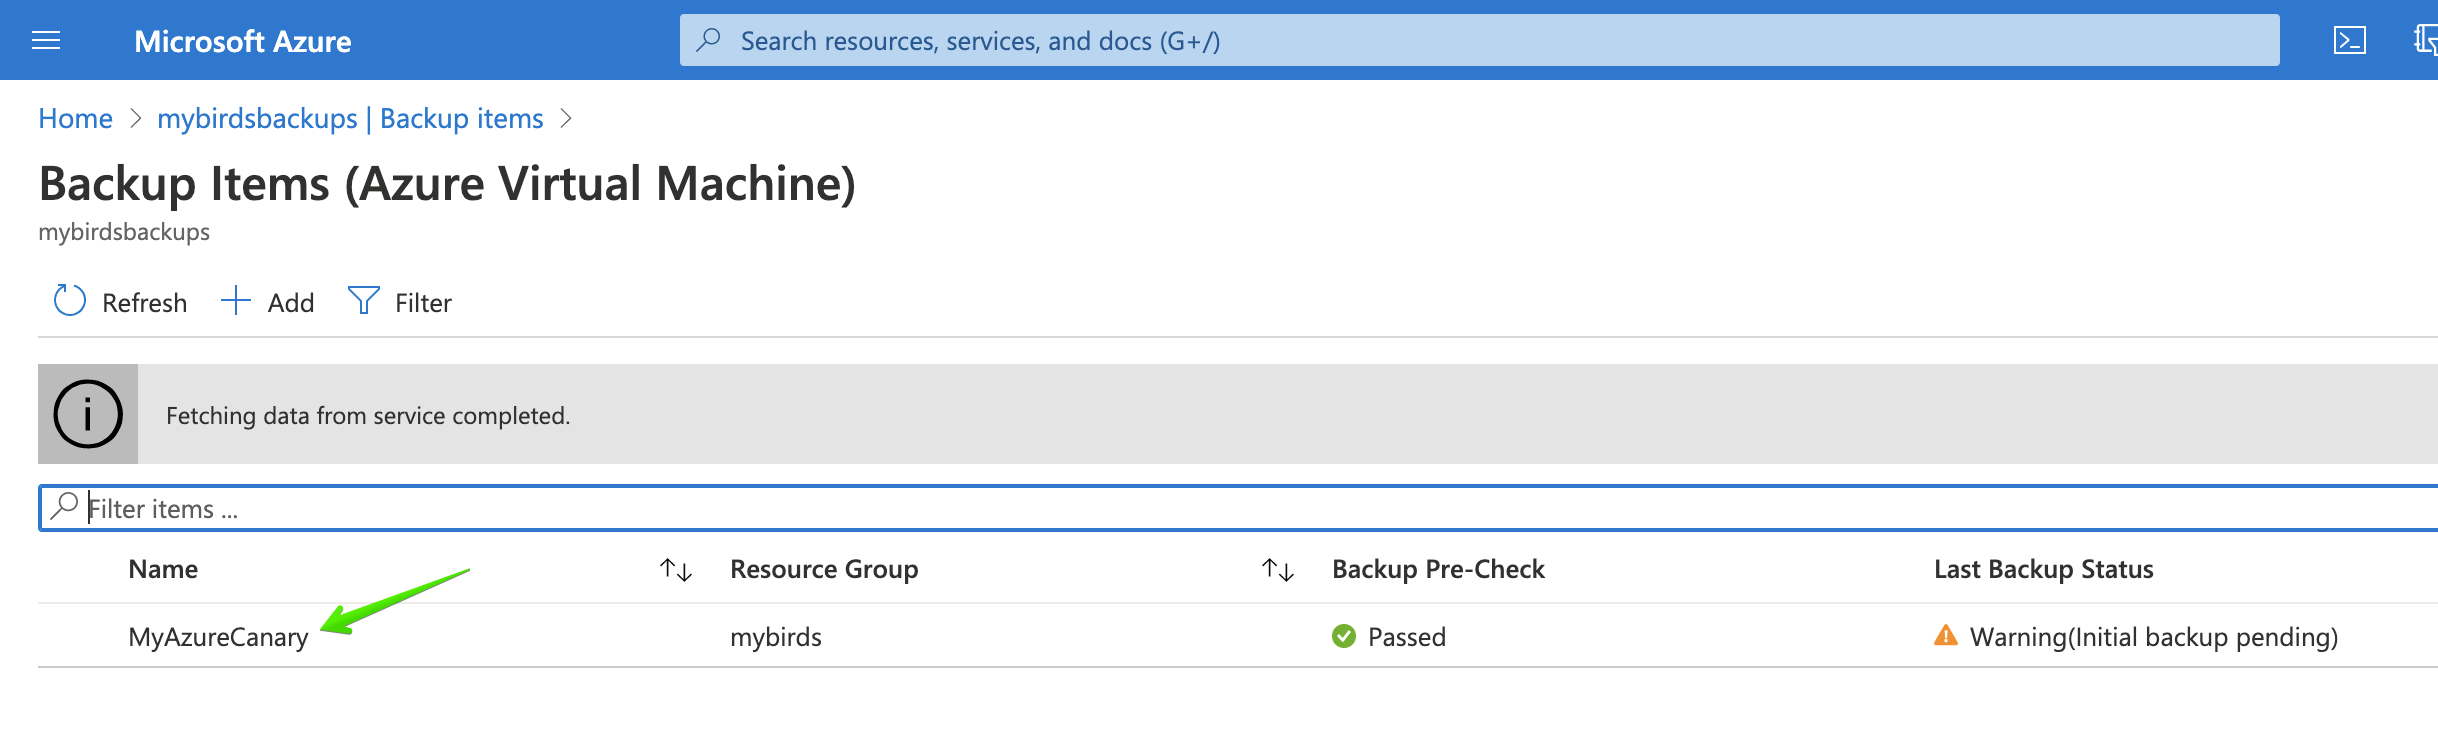Click the Backup Pre-Check column header
Screen dimensions: 2438x730
1438,569
